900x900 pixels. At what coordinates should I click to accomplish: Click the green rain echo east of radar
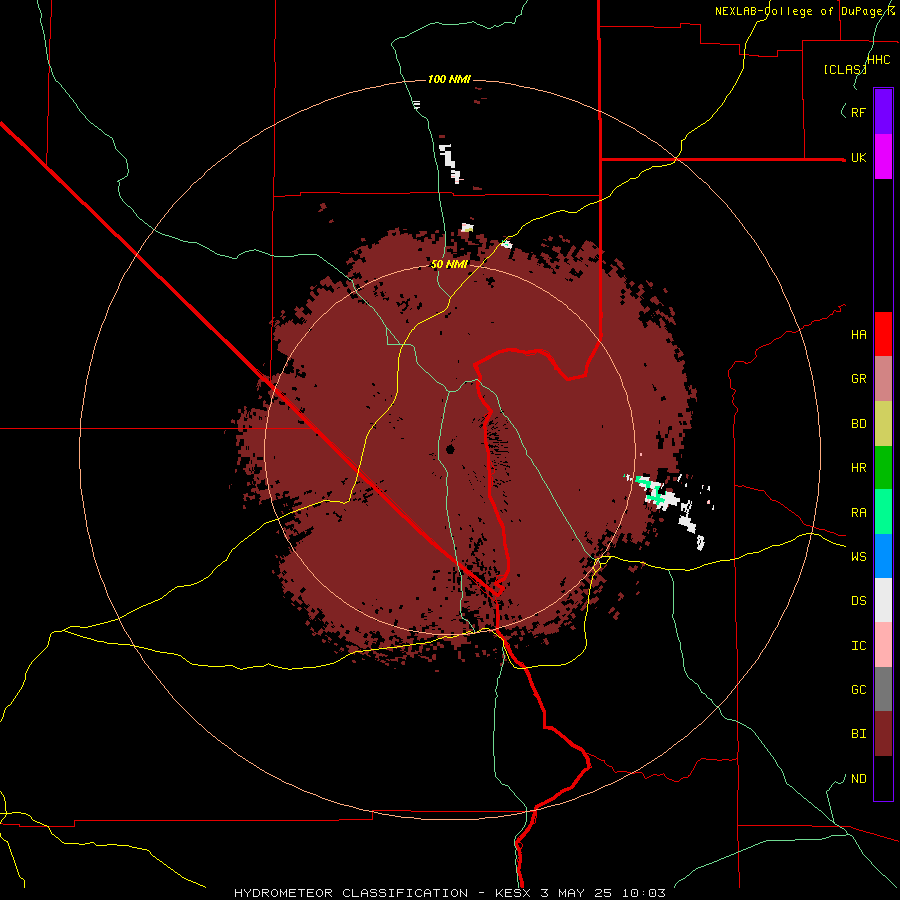[653, 489]
